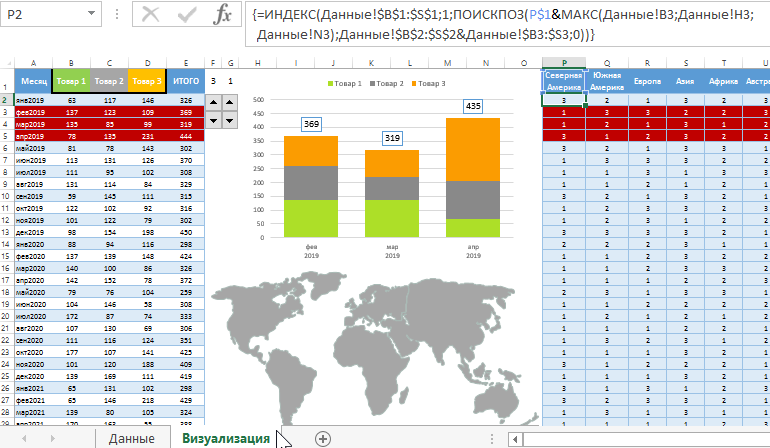The width and height of the screenshot is (770, 448).
Task: Click the Select All corner triangle
Action: click(x=7, y=62)
